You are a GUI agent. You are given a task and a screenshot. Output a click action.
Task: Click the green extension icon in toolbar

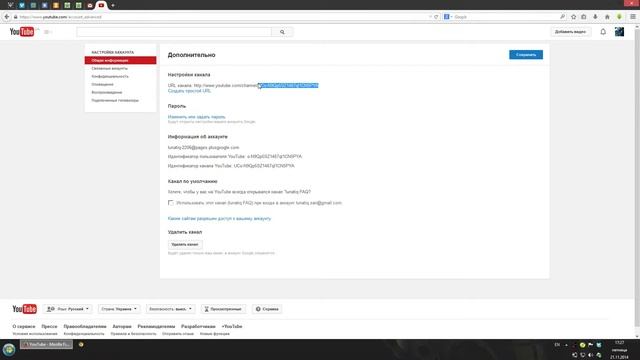(619, 17)
